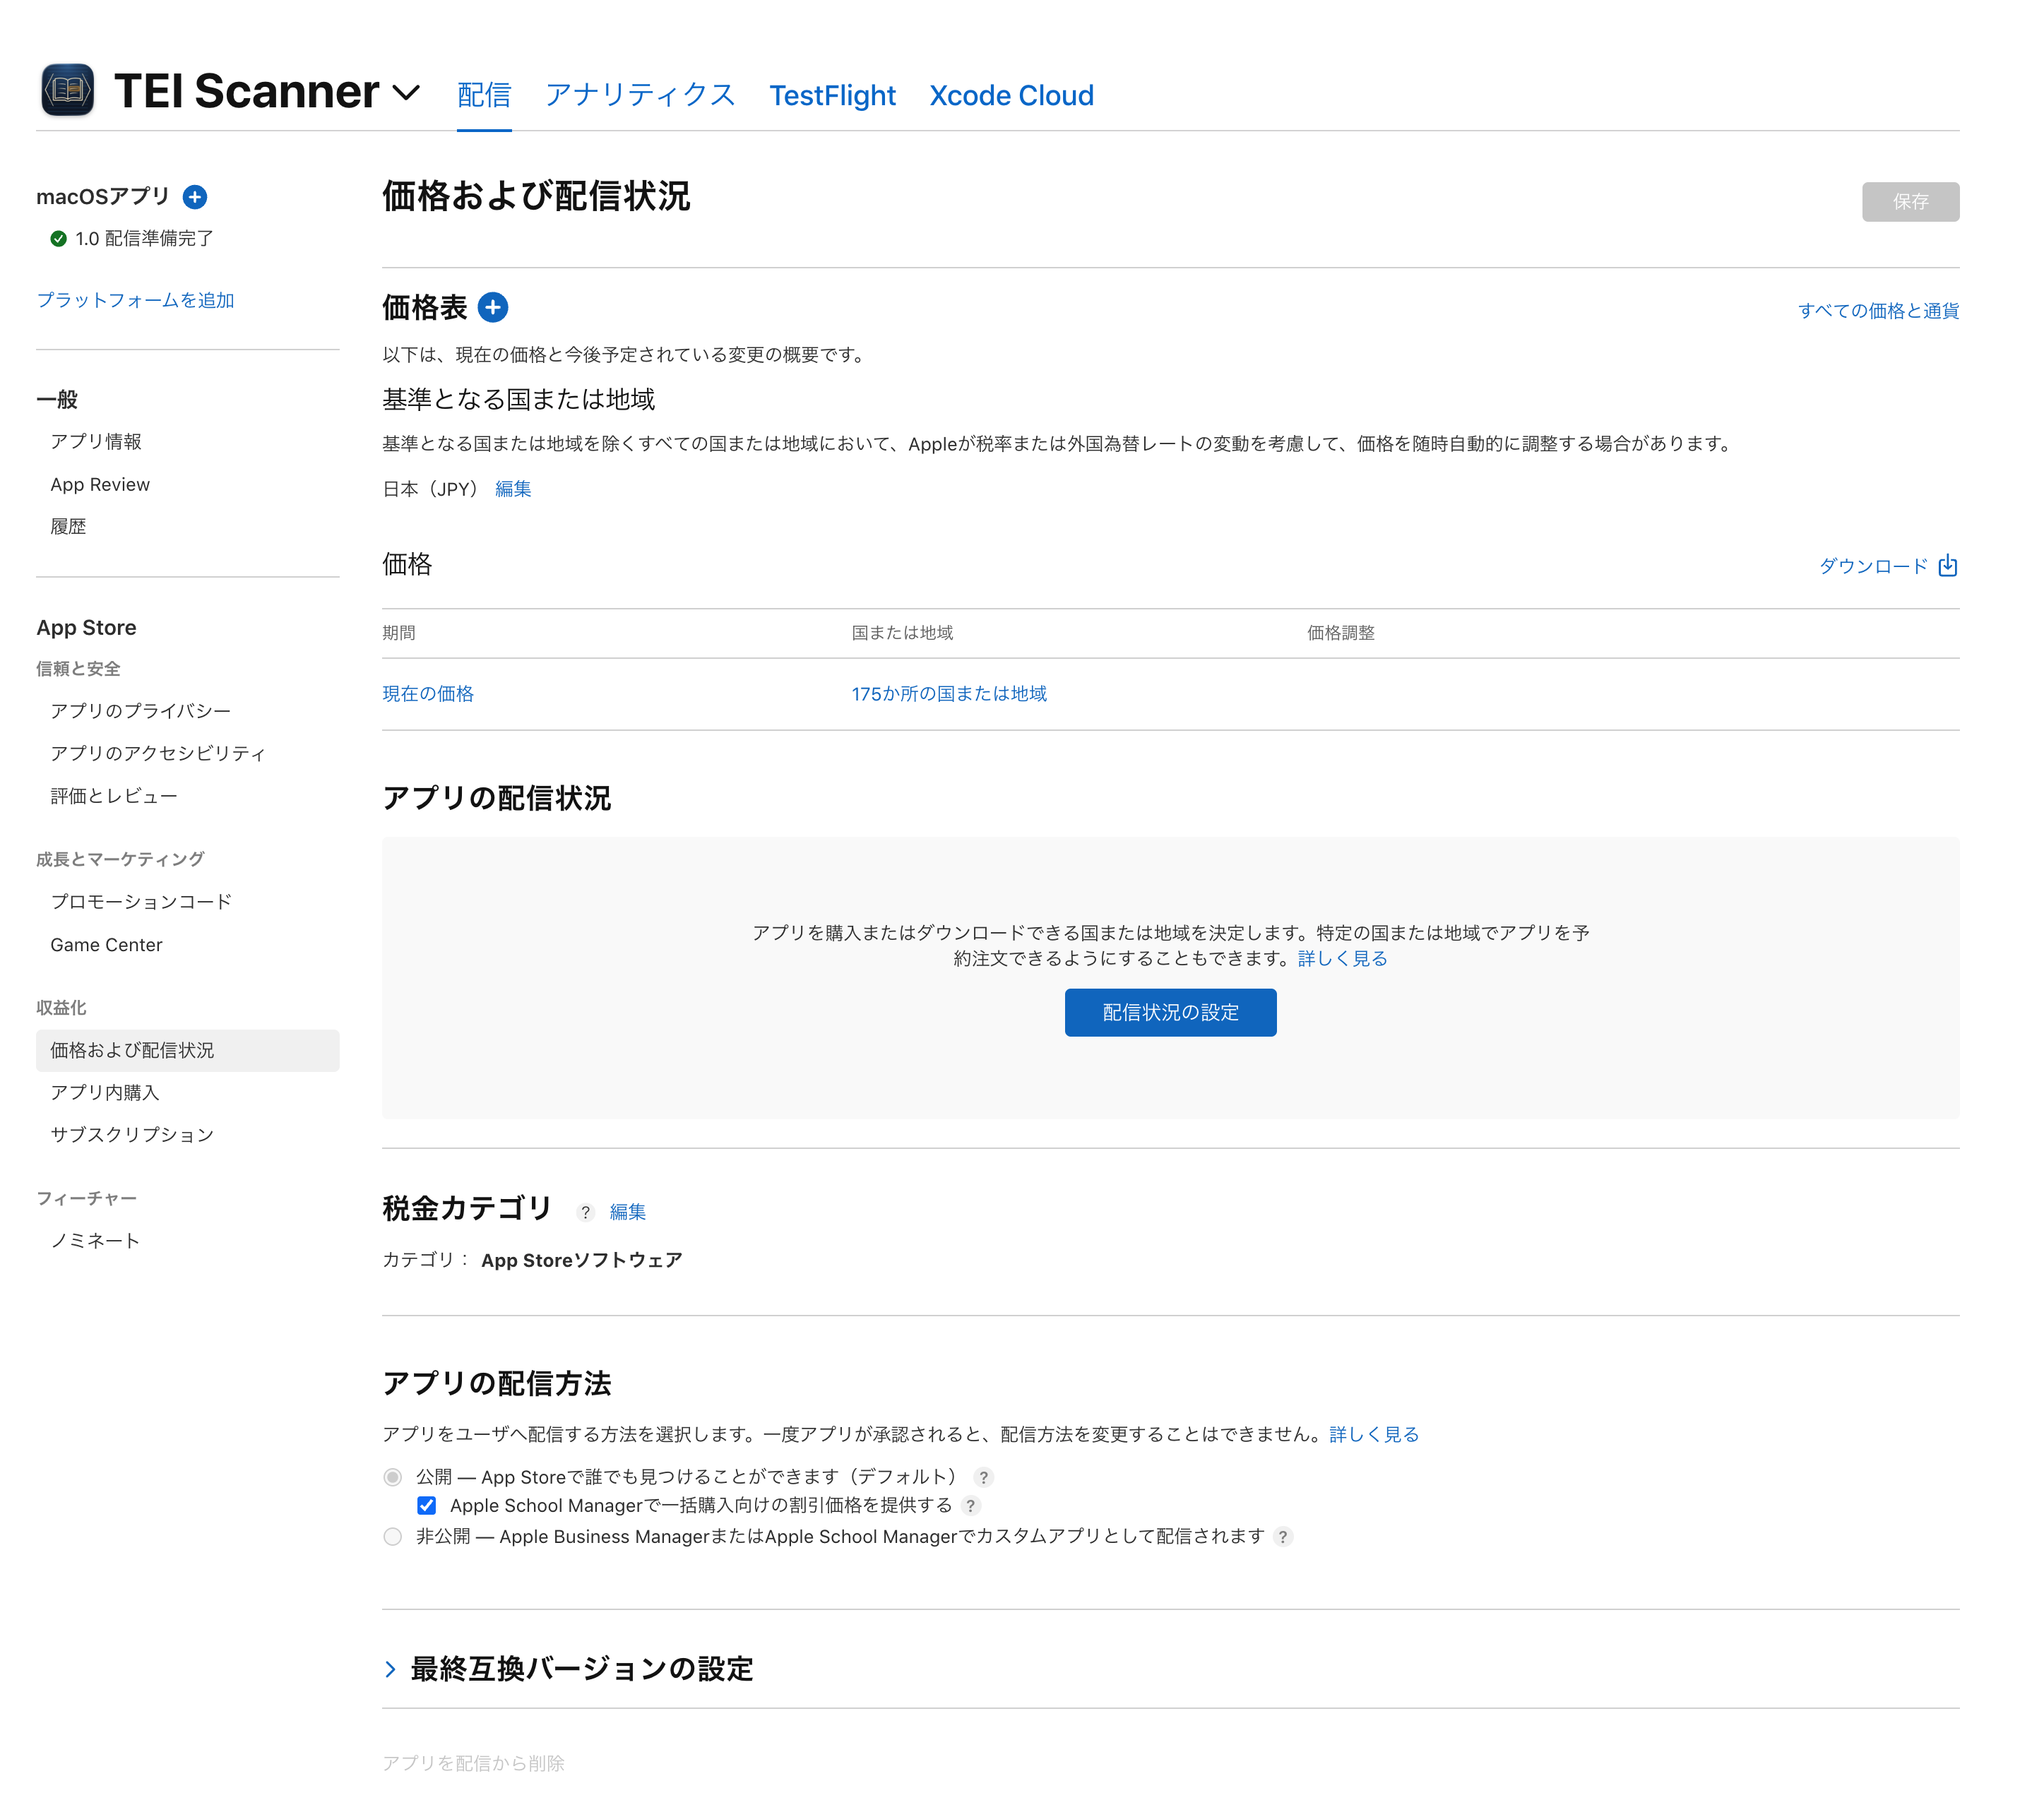
Task: Select 価格および配信状況 in the sidebar
Action: [x=188, y=1051]
